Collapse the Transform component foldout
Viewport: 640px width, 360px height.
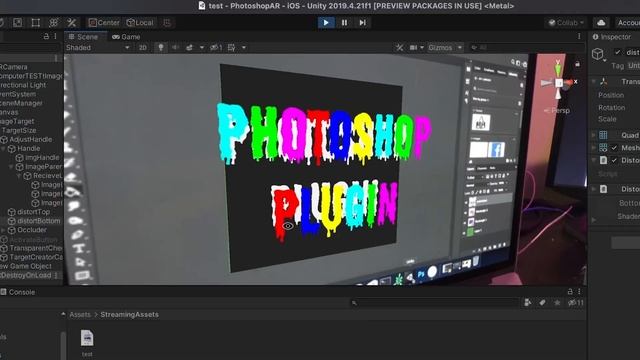[x=594, y=82]
